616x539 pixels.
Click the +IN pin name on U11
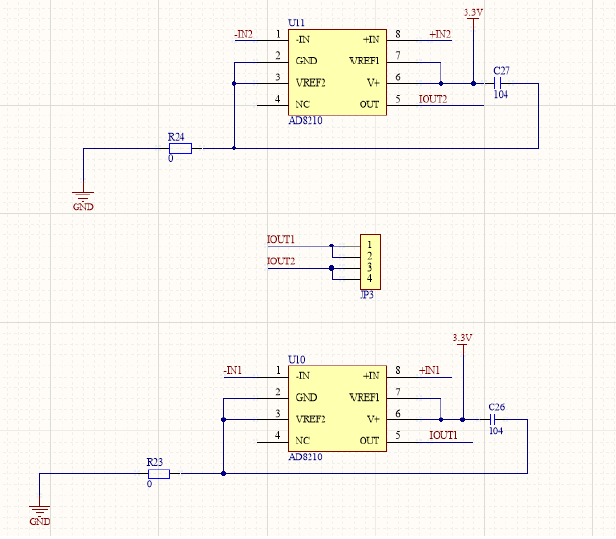pyautogui.click(x=371, y=40)
